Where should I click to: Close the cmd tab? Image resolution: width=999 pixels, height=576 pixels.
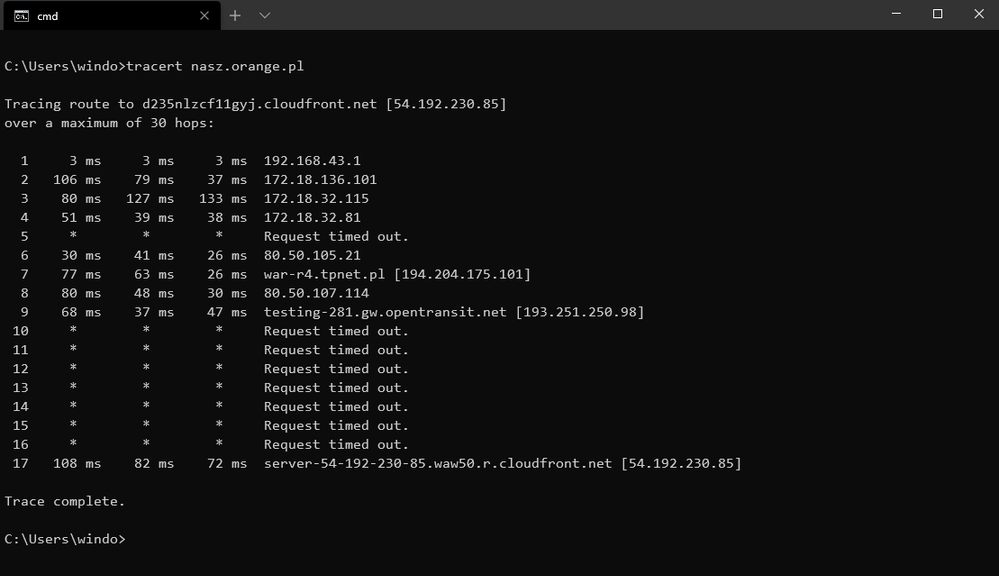[x=204, y=15]
